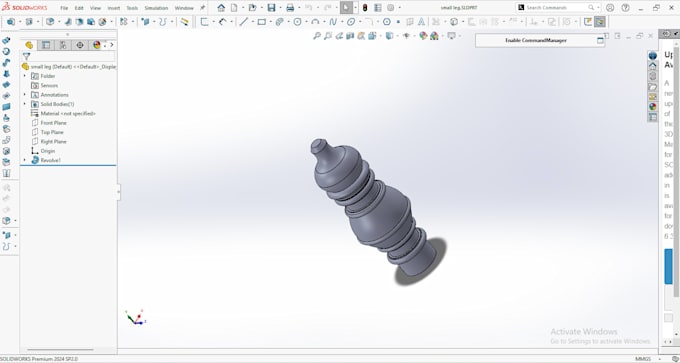Open the Tools menu

tap(132, 8)
